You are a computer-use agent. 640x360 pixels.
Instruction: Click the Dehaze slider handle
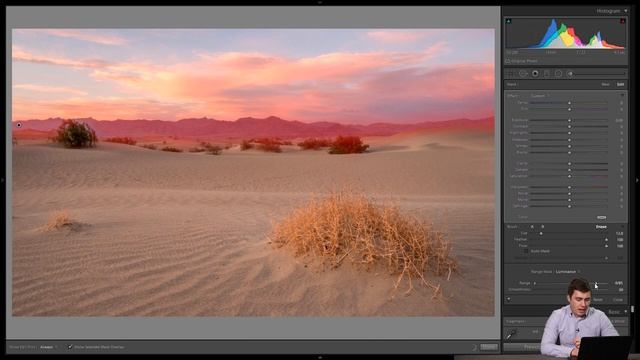(569, 170)
